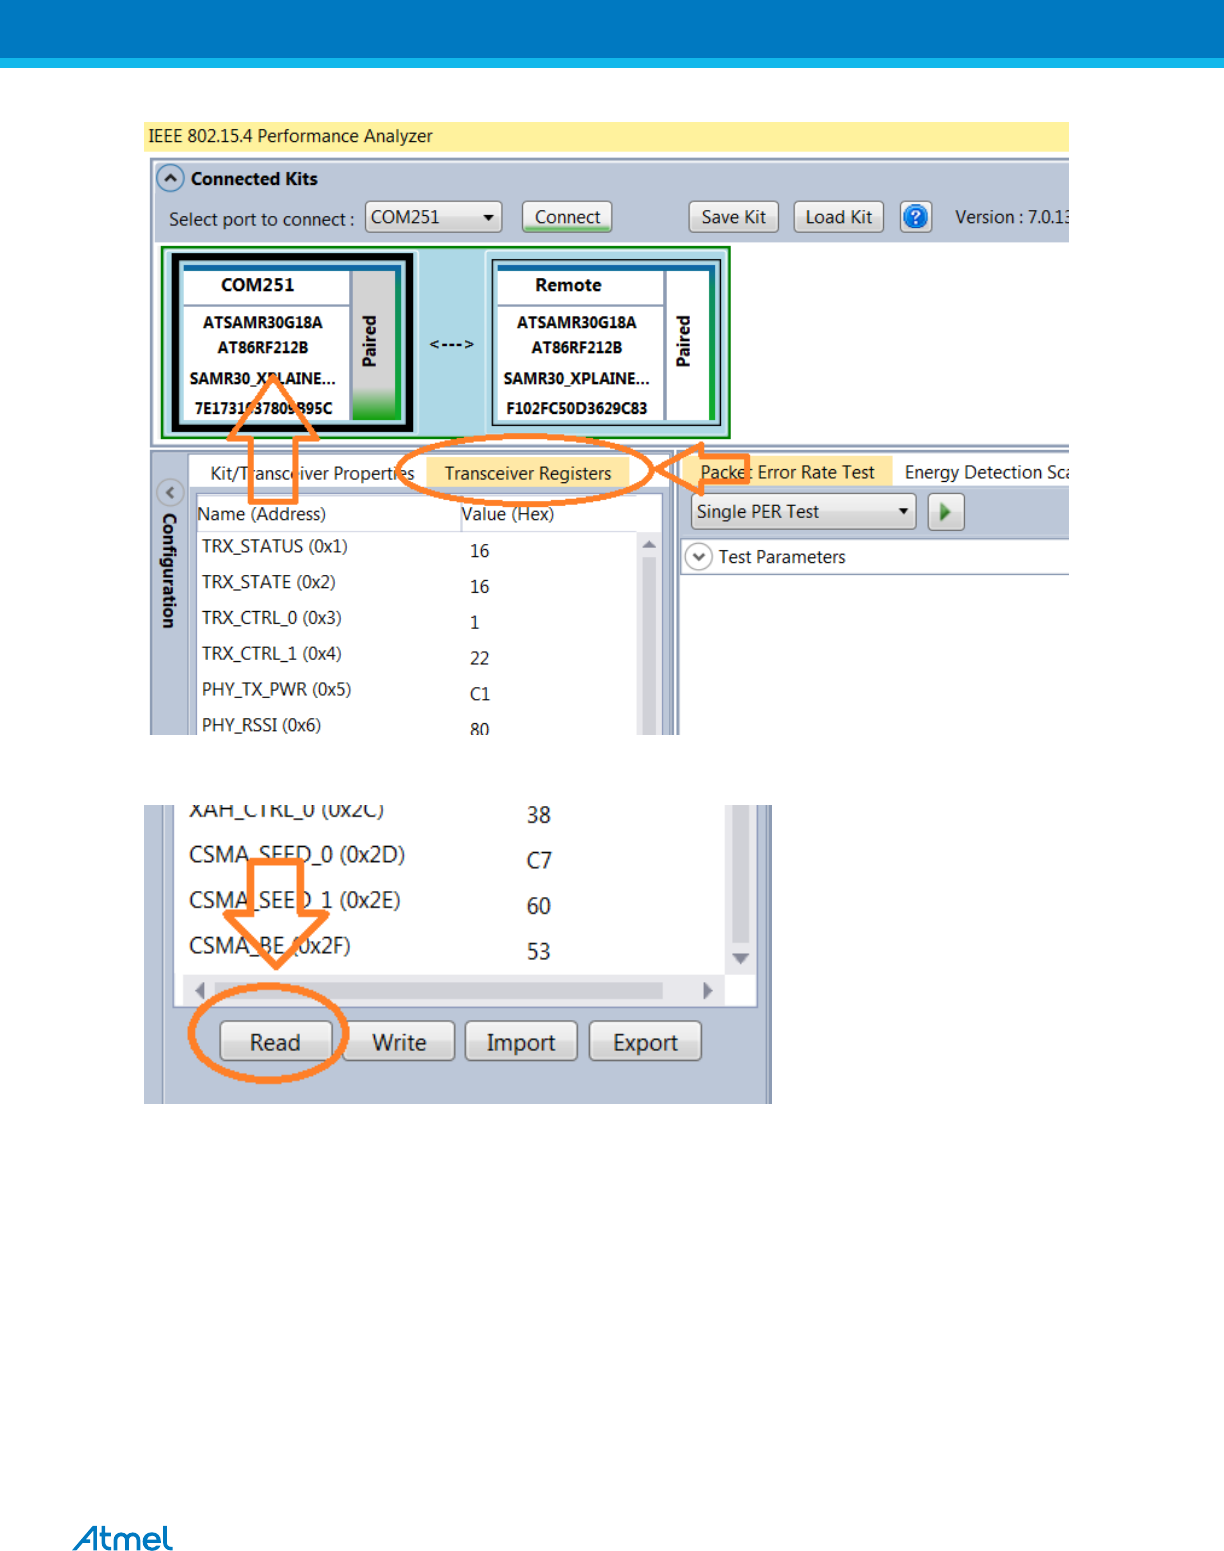Switch to Transceiver Registers tab
Image resolution: width=1224 pixels, height=1551 pixels.
coord(528,473)
